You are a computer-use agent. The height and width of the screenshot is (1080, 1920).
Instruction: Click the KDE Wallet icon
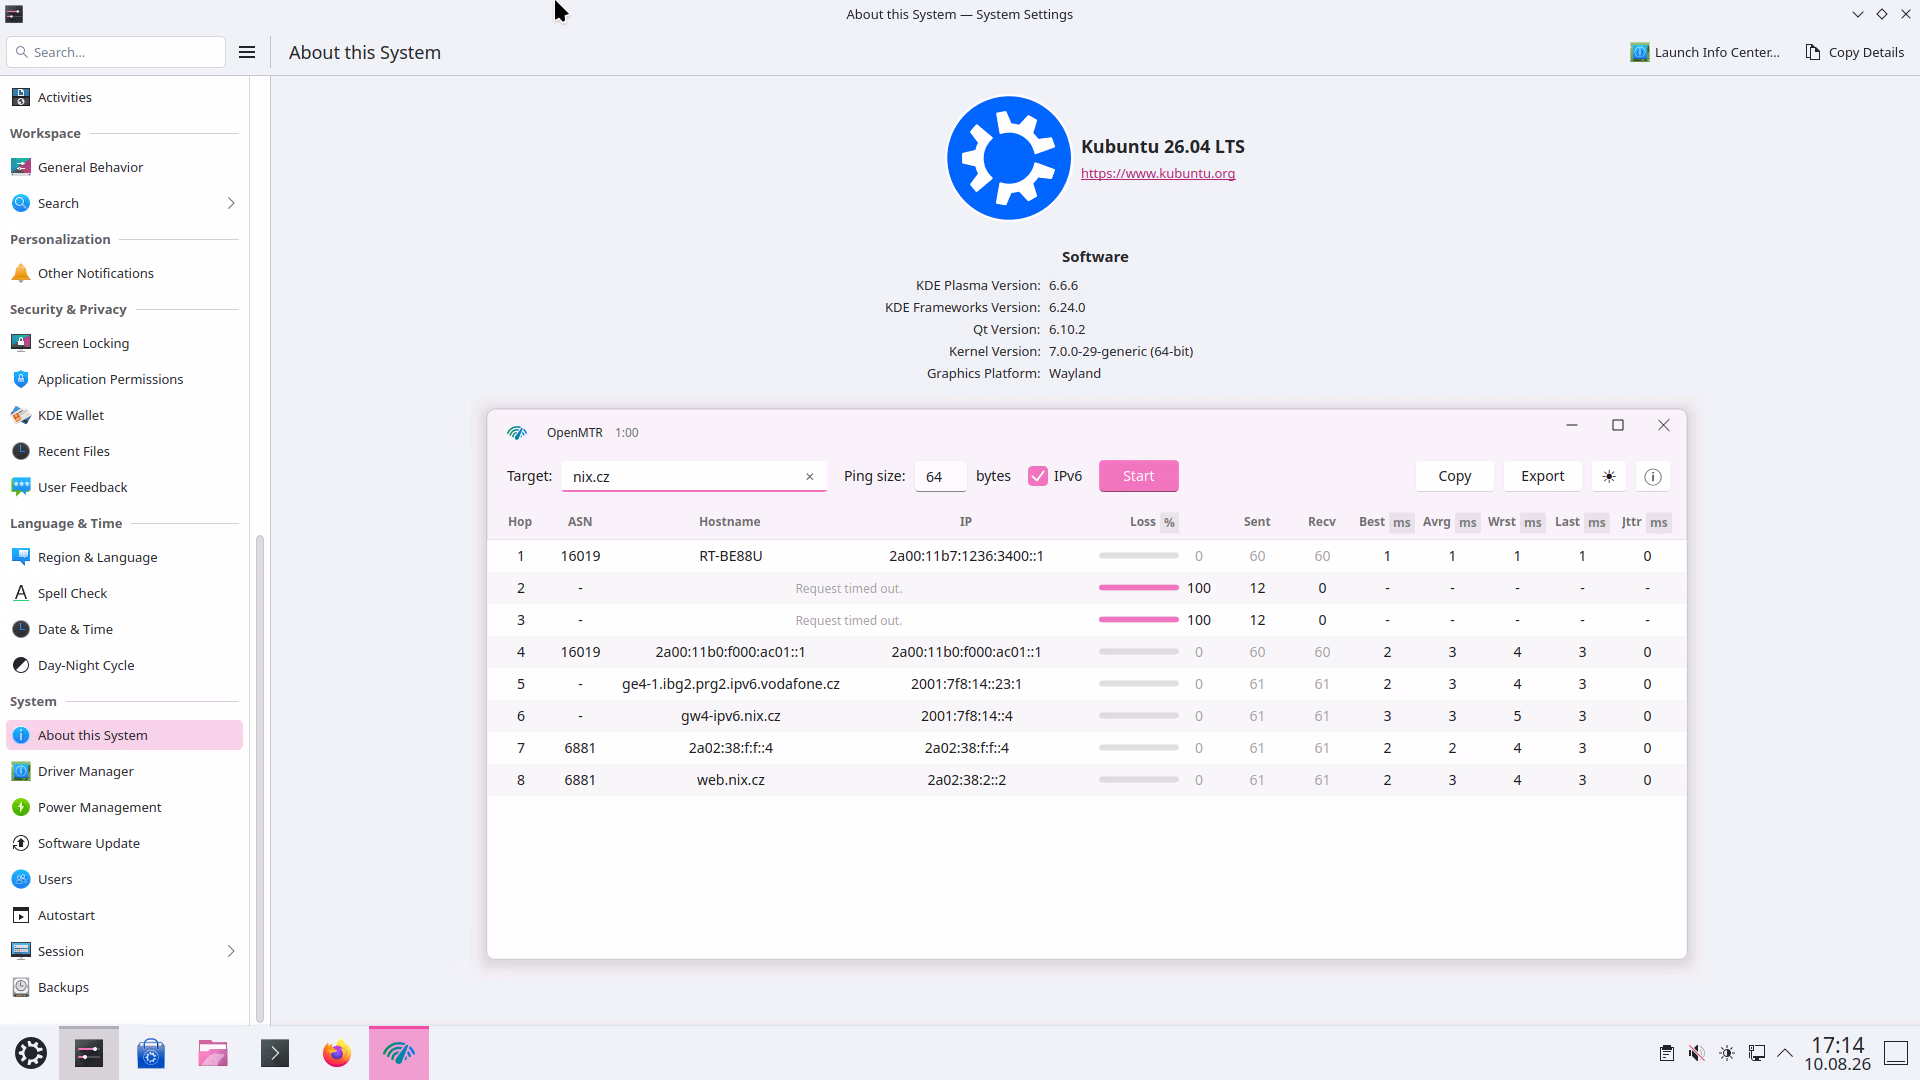coord(21,415)
